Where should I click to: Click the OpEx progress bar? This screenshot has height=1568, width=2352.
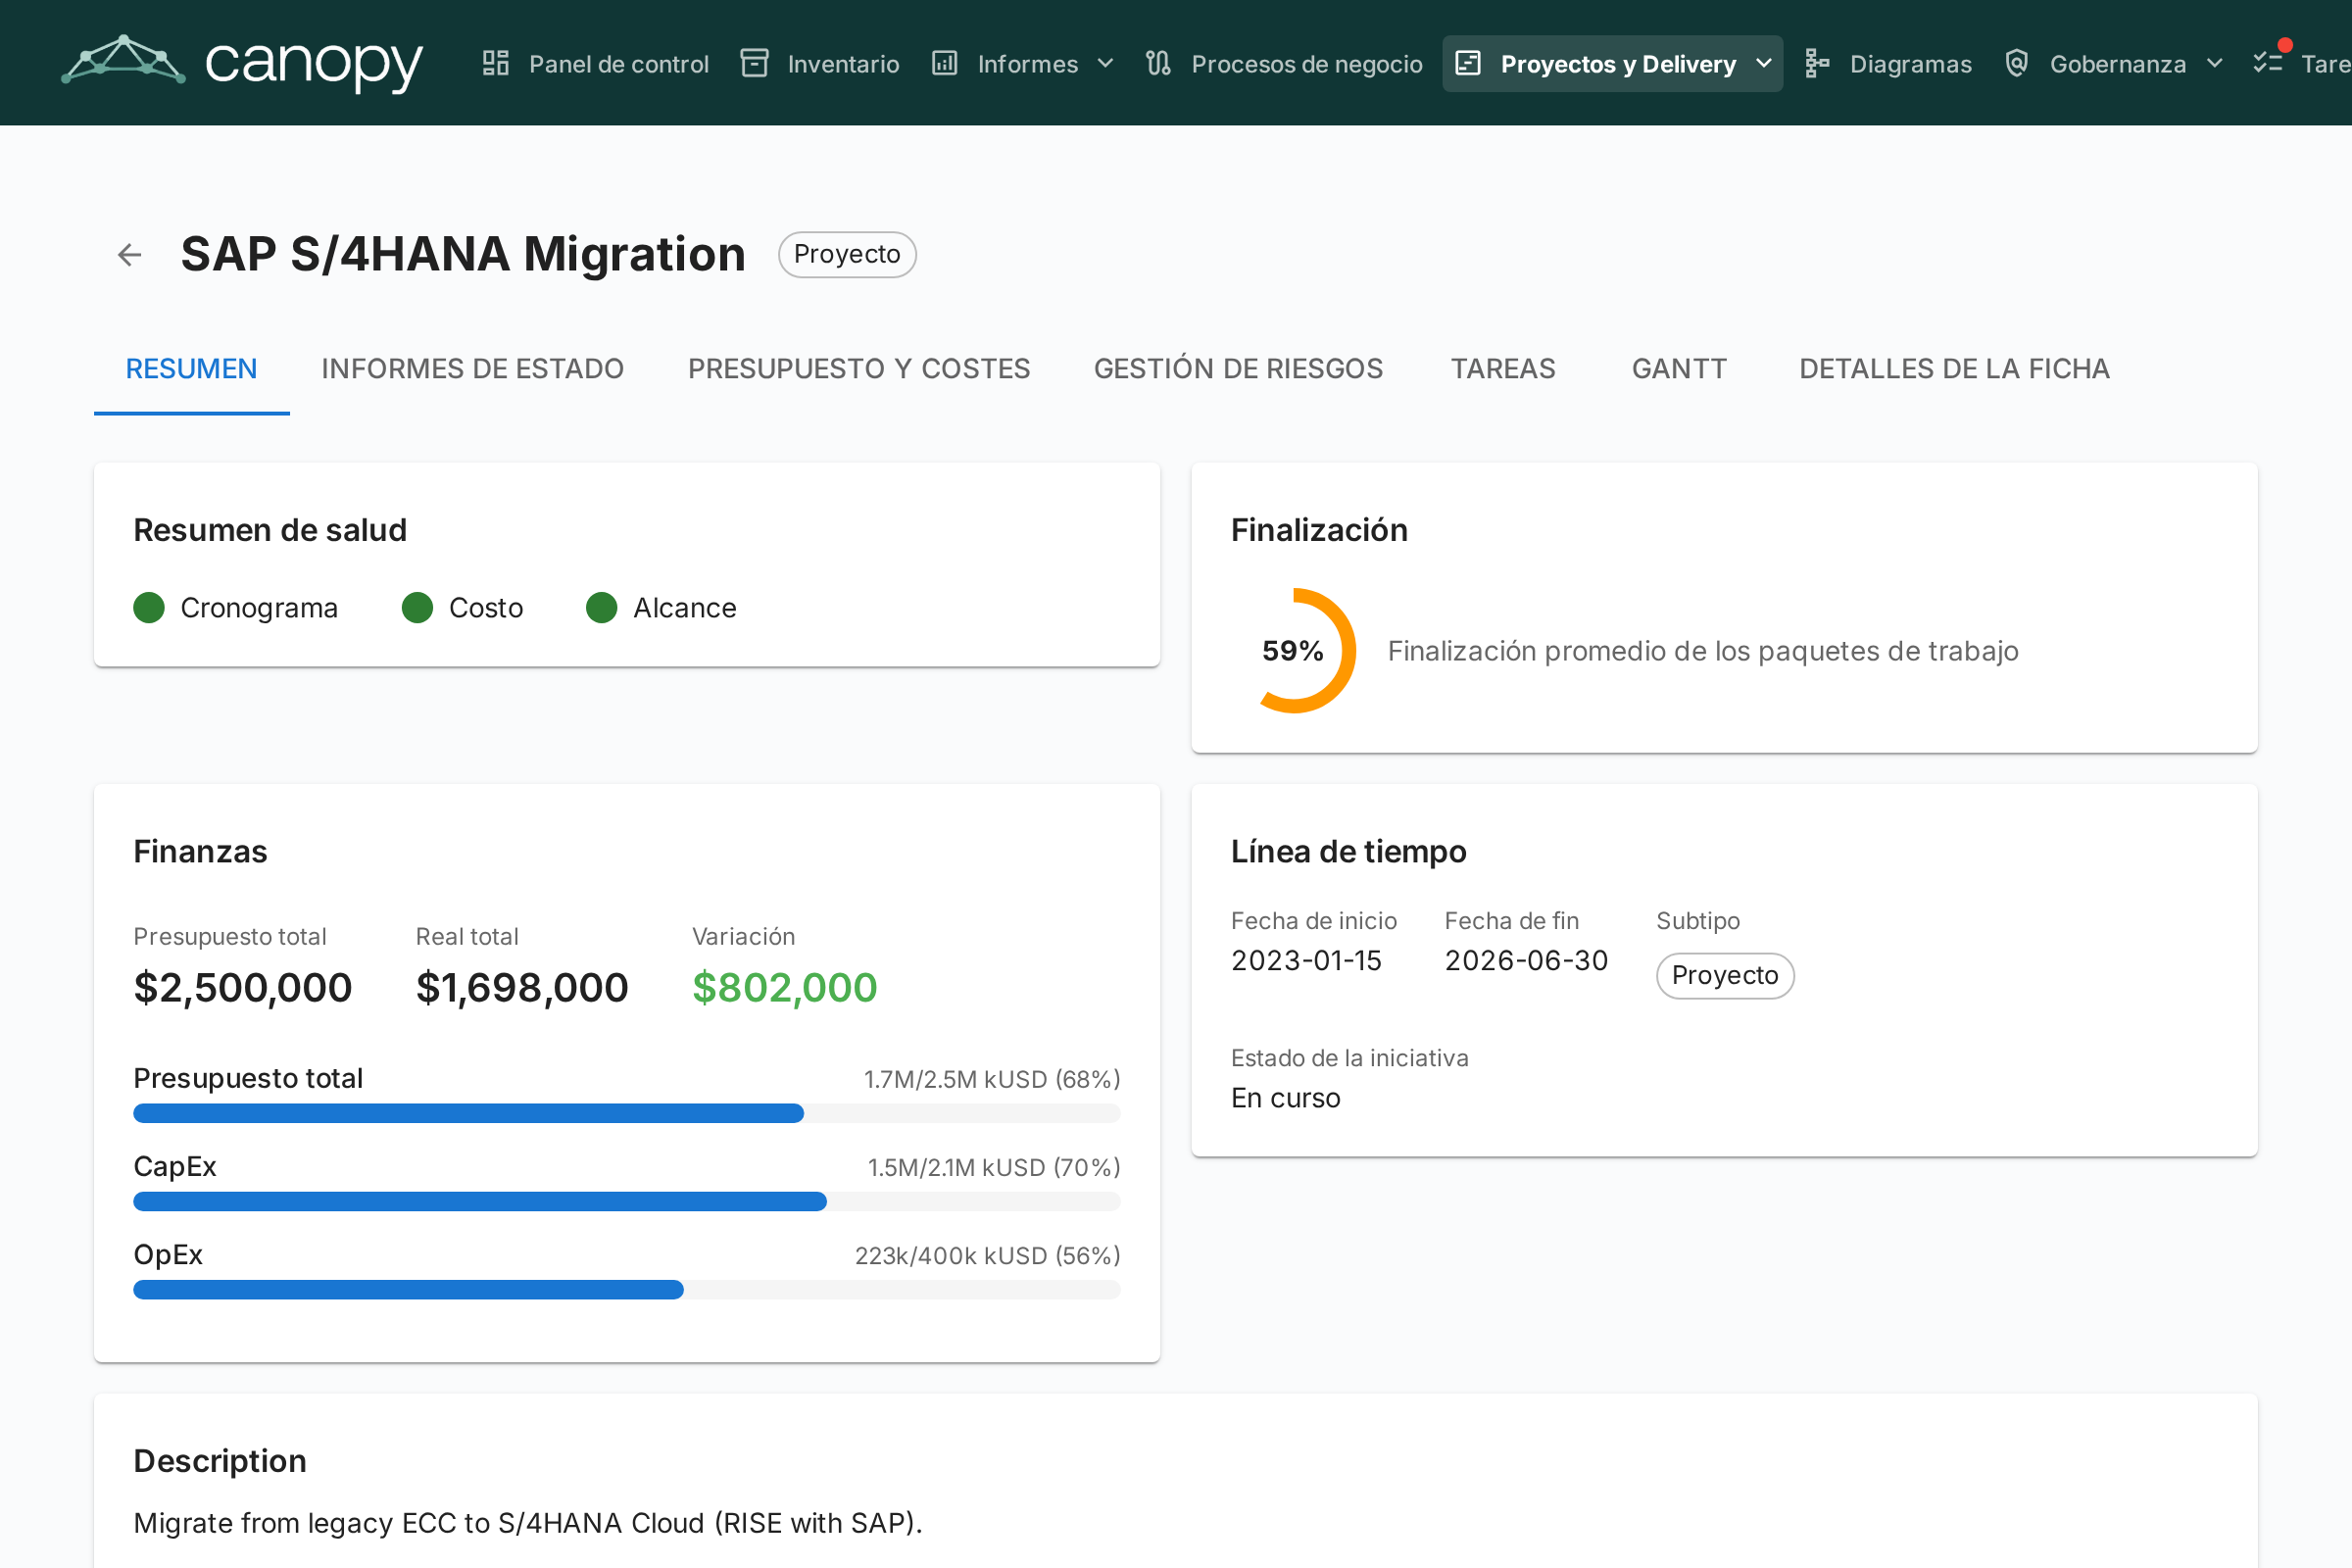[x=627, y=1289]
